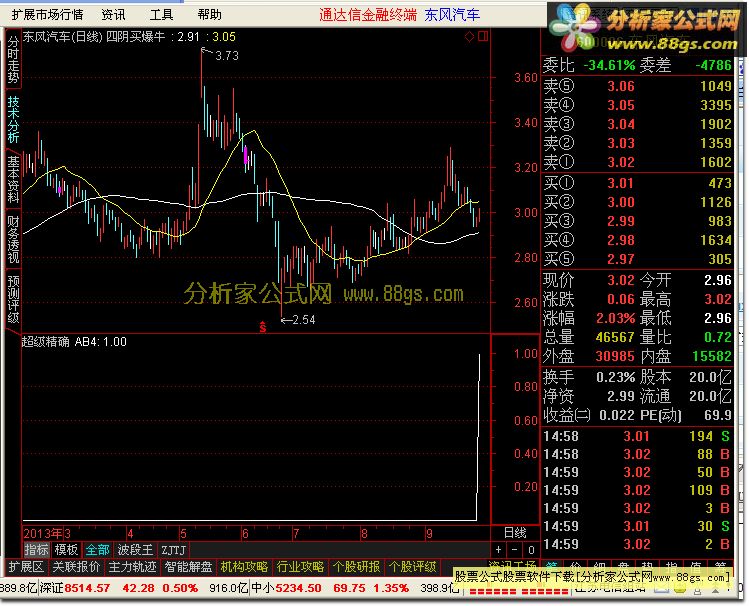This screenshot has height=606, width=749.
Task: Switch to the 基本资料 side tab
Action: pyautogui.click(x=13, y=179)
